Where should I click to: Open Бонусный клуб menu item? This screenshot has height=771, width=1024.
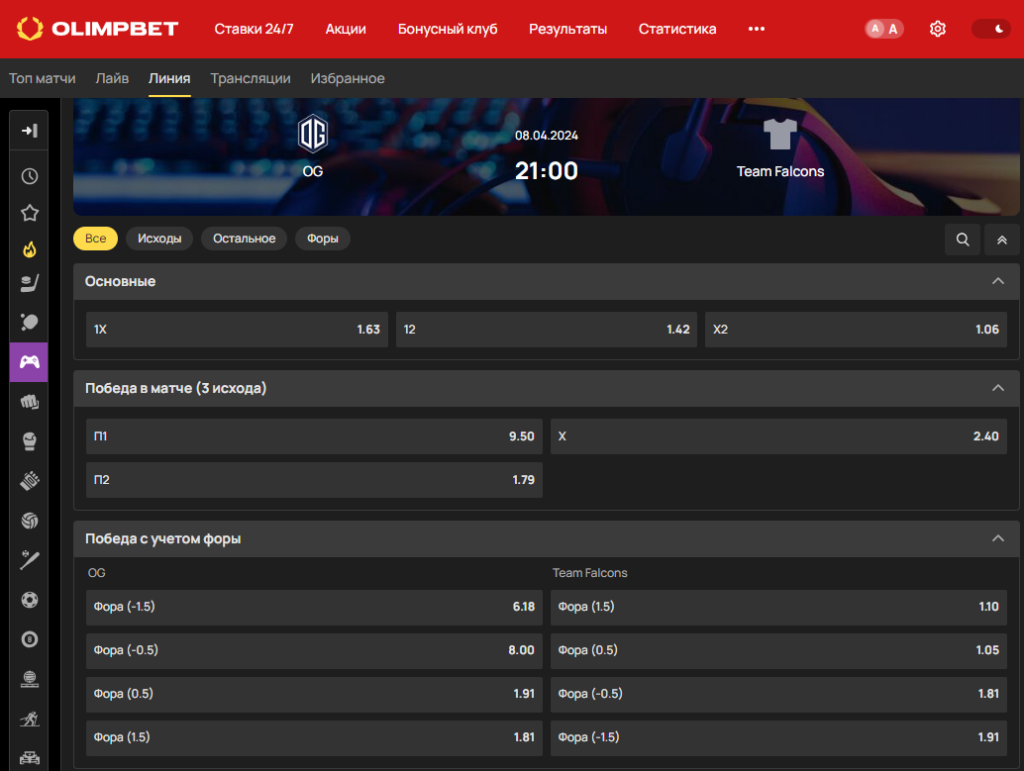447,29
